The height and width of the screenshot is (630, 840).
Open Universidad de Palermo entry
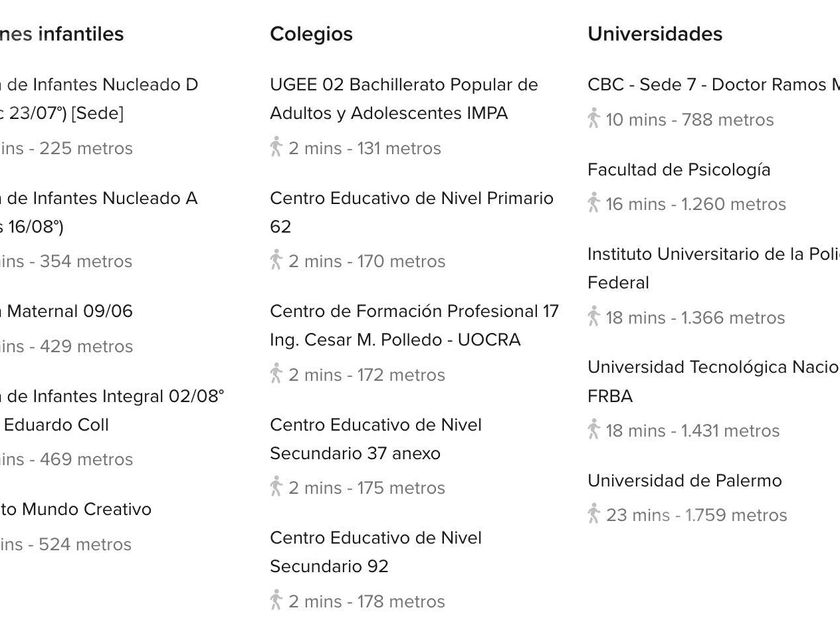pos(684,481)
